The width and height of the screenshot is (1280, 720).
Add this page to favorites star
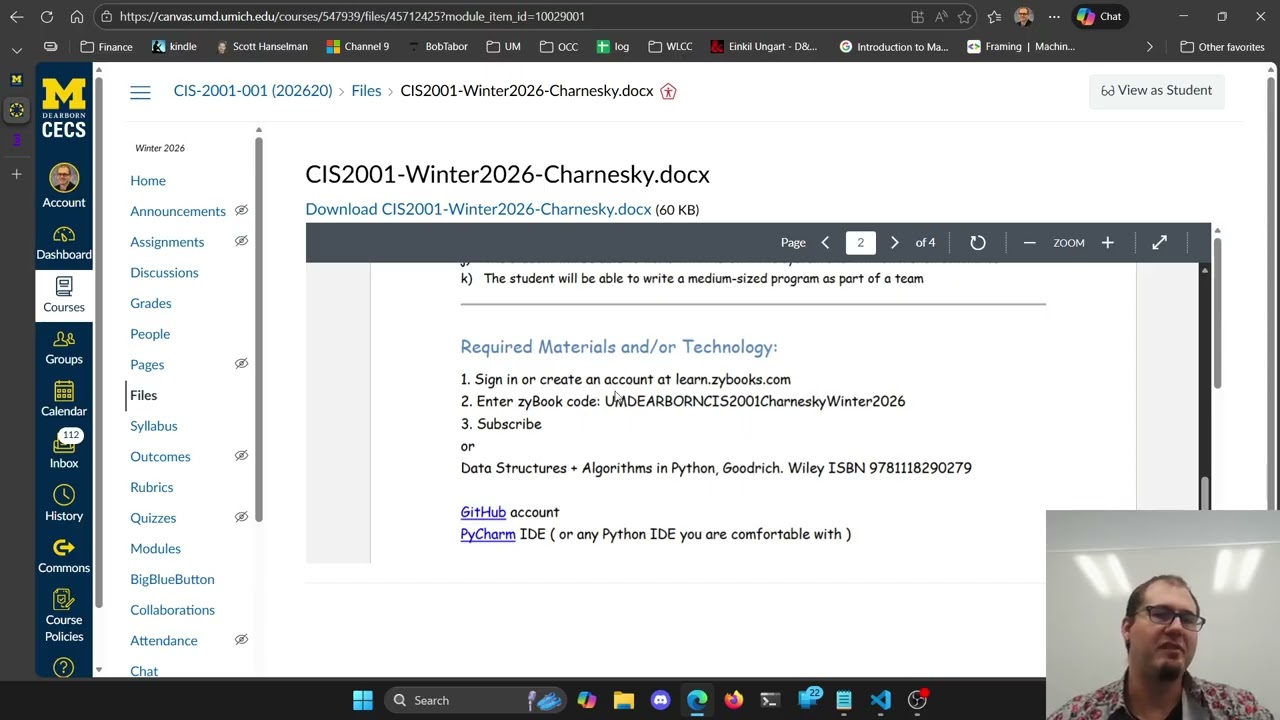tap(964, 16)
